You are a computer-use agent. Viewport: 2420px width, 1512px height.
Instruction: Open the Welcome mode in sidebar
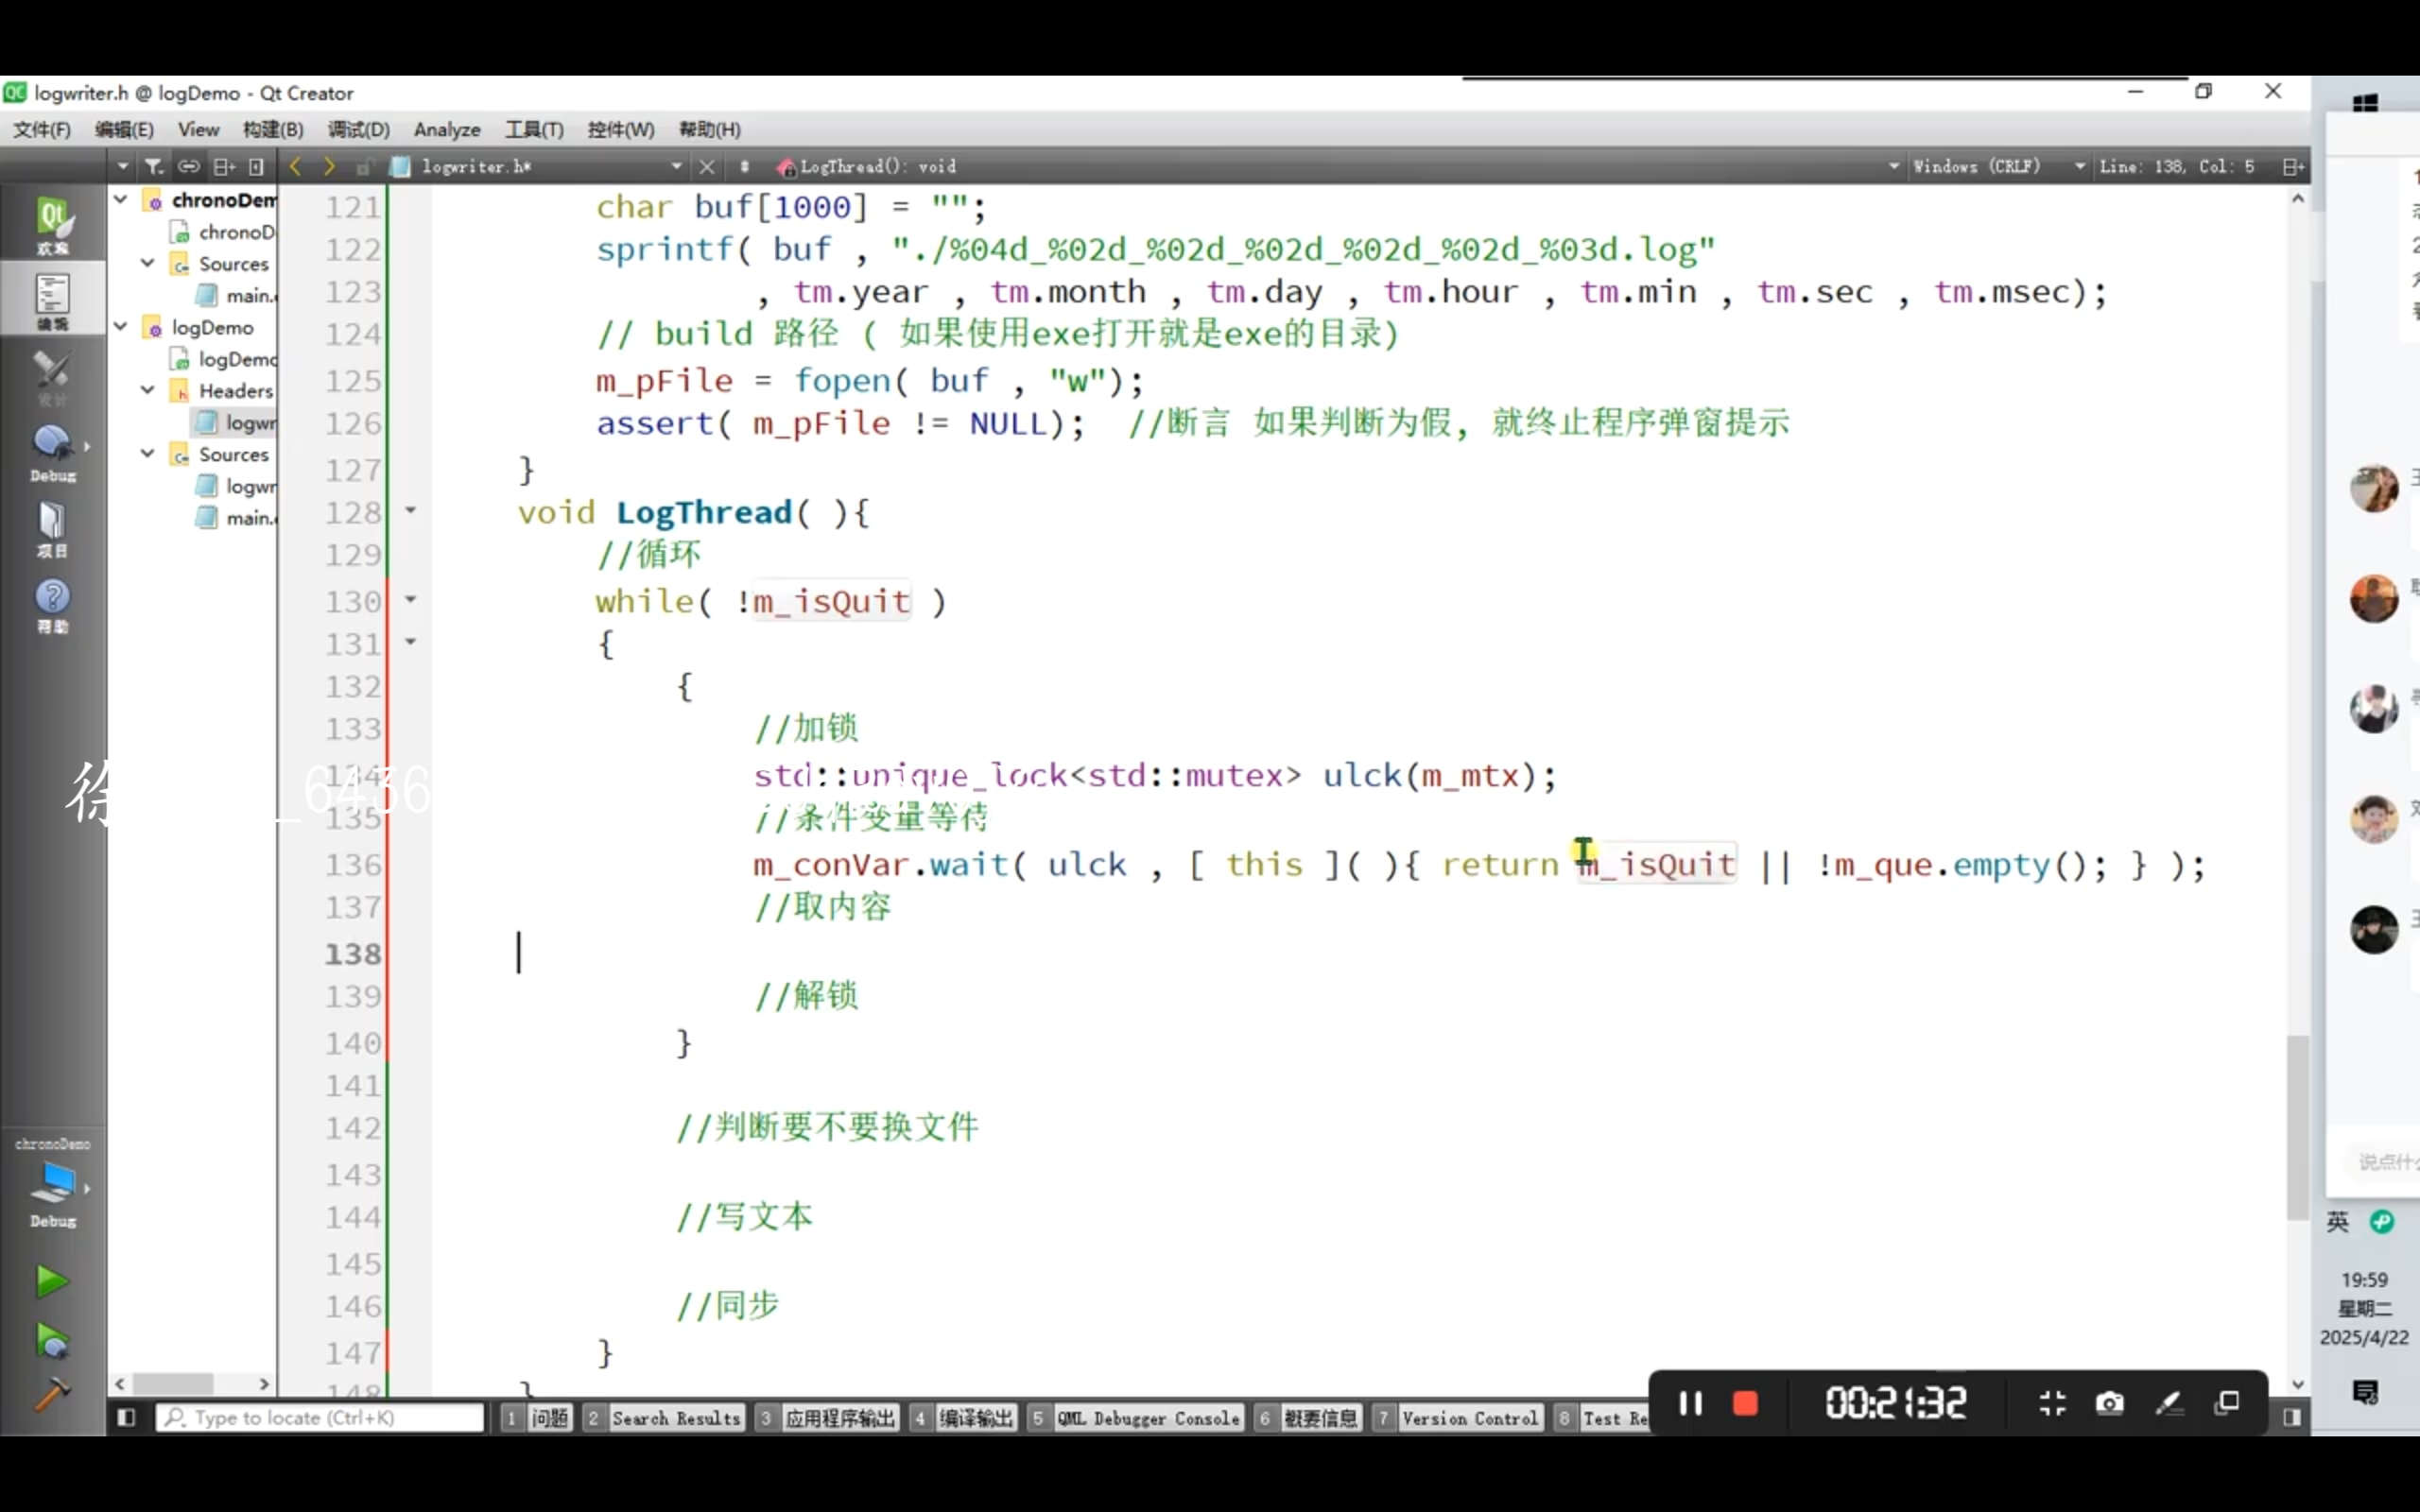point(52,224)
